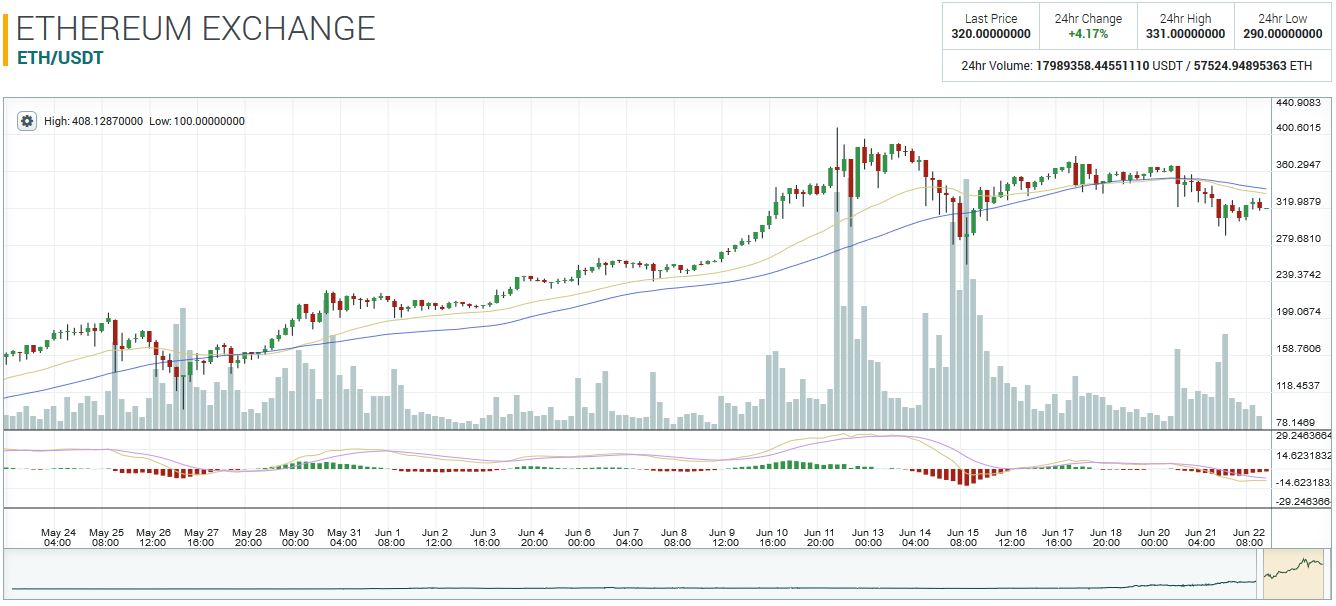1336x606 pixels.
Task: Select the ETH/USDT pair label
Action: (x=60, y=58)
